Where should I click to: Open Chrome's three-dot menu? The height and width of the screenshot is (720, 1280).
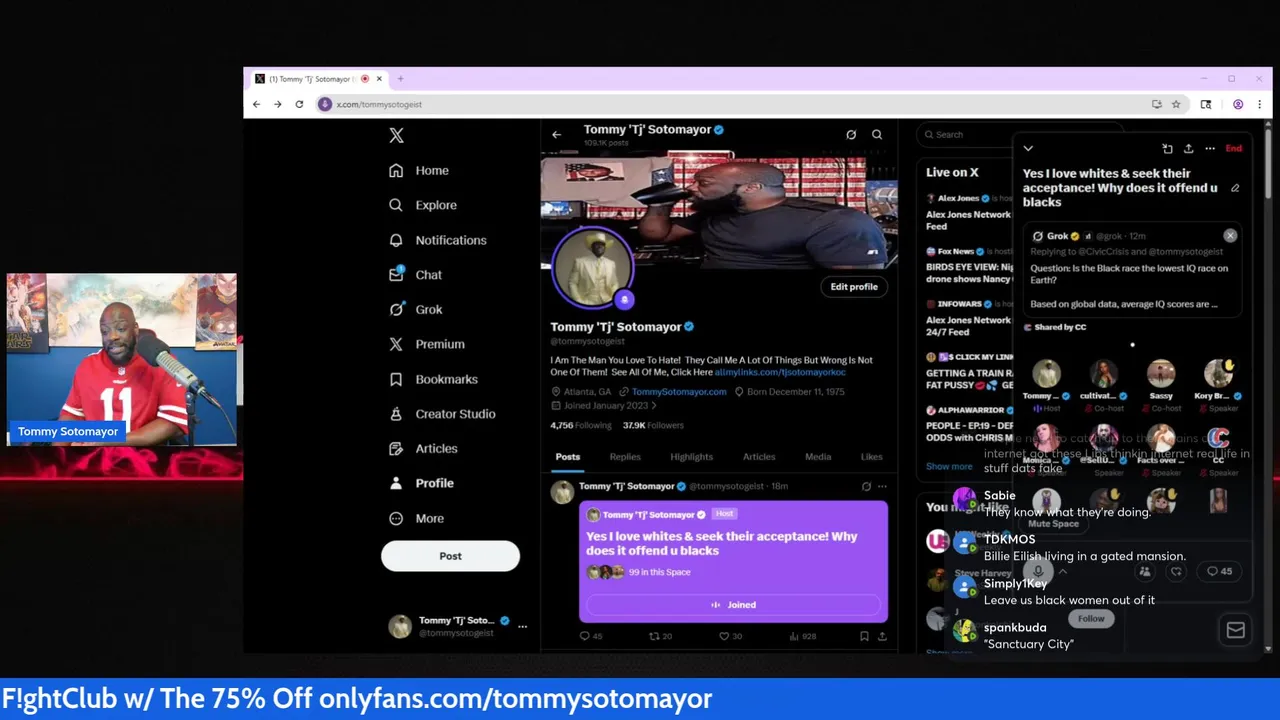coord(1259,104)
